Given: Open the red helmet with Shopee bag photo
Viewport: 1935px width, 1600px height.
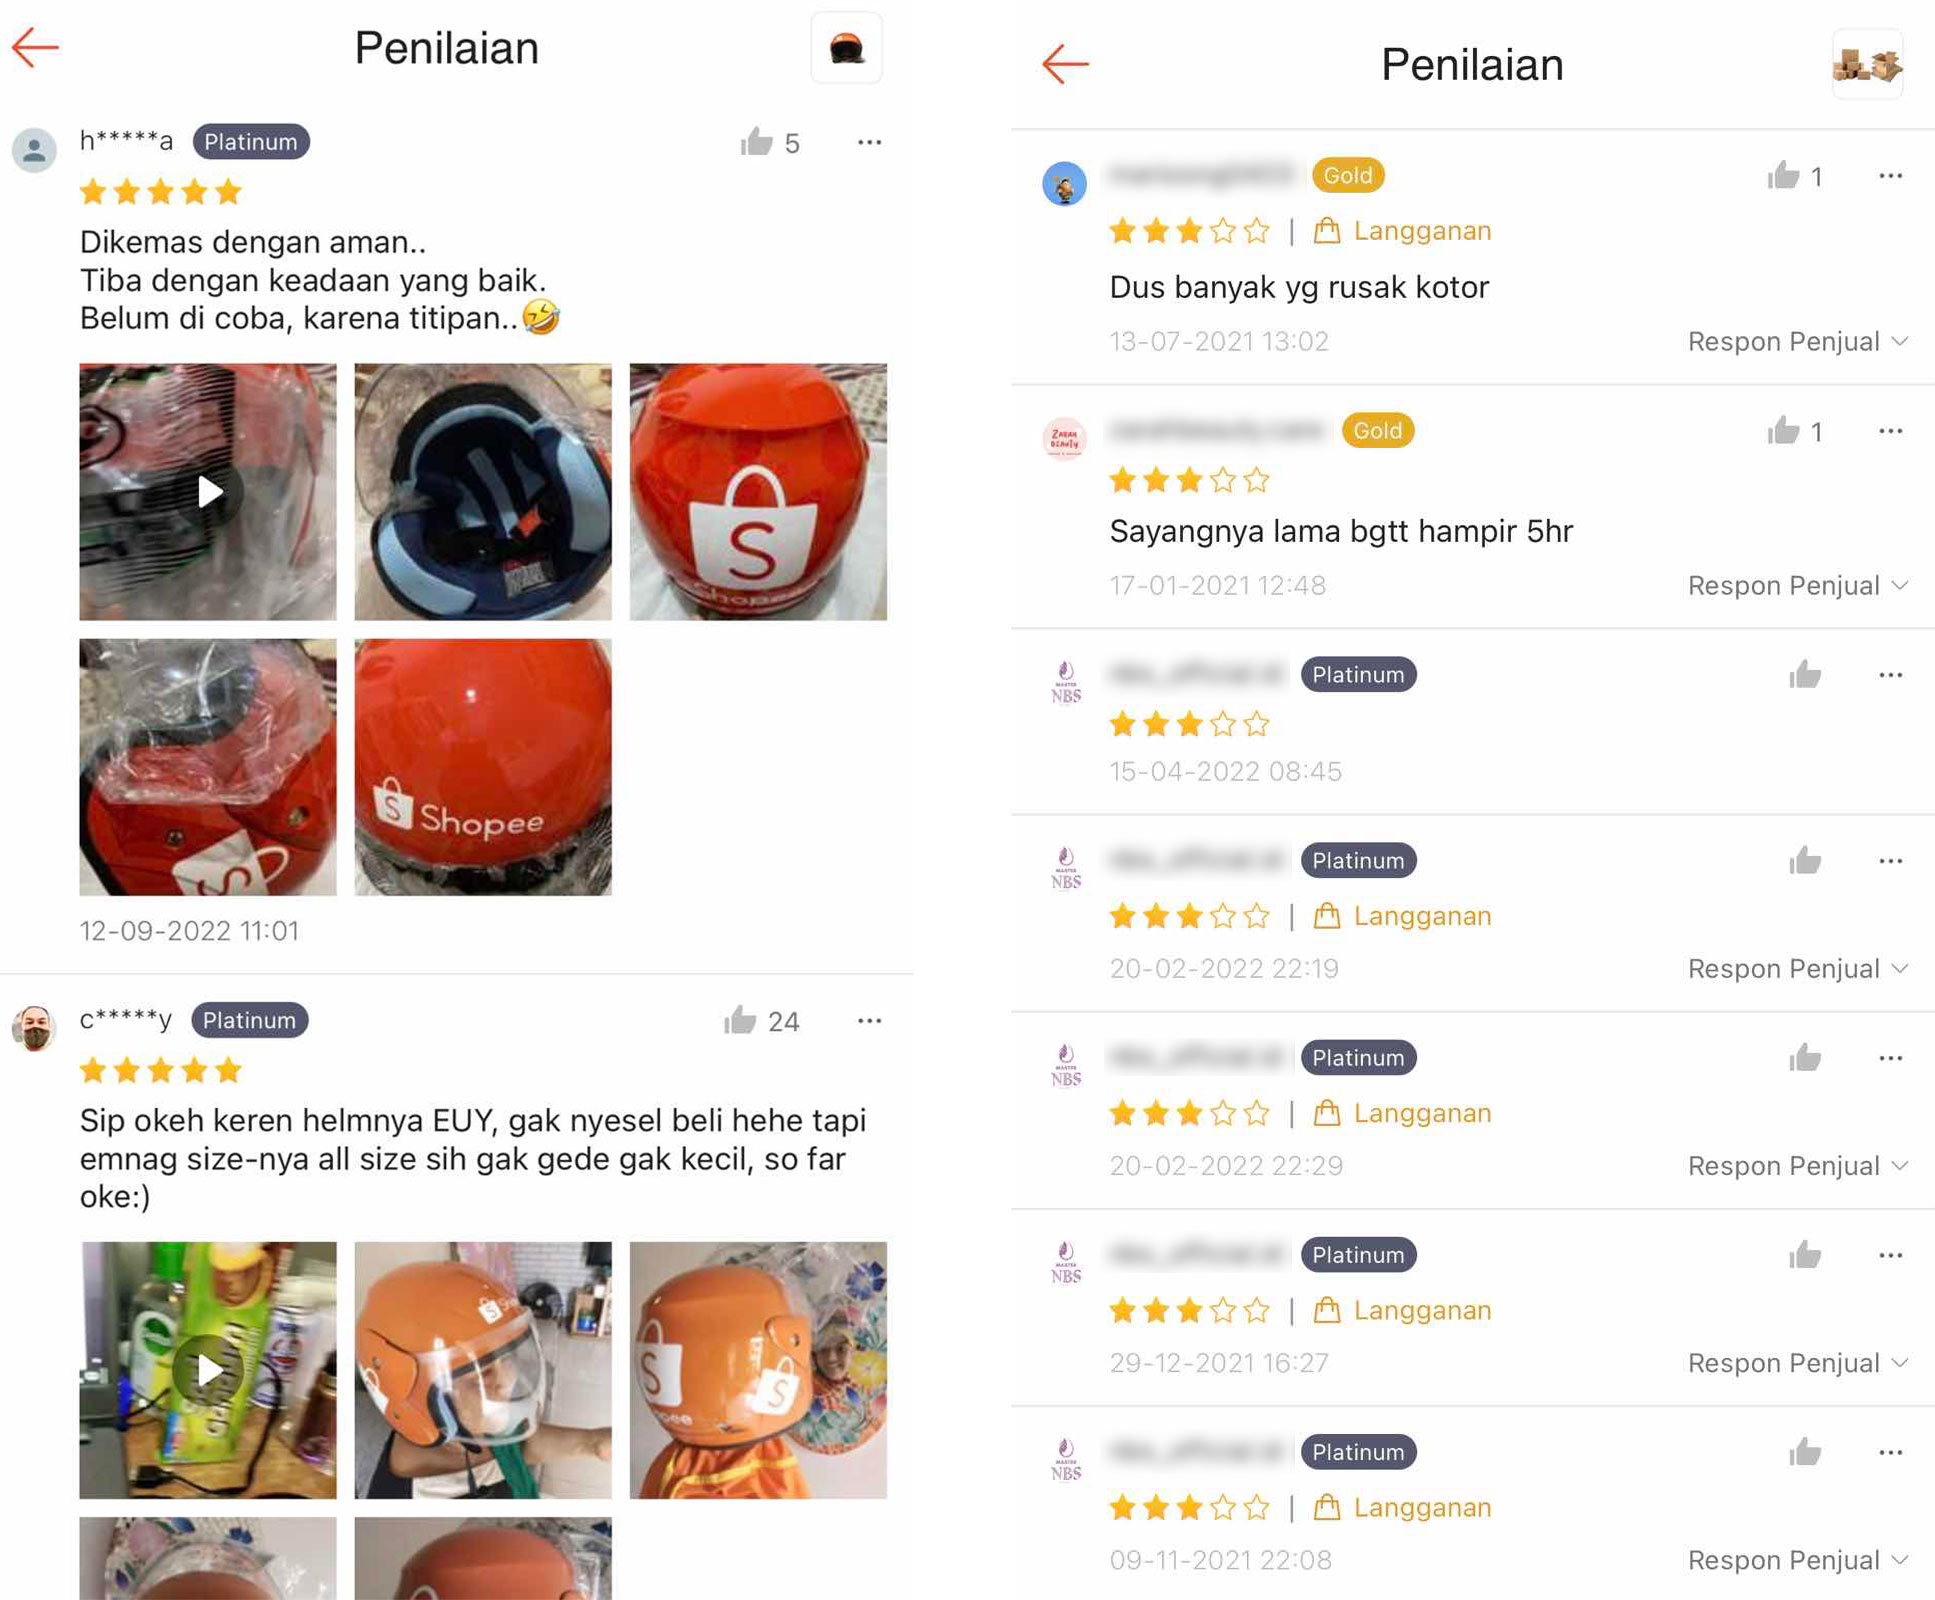Looking at the screenshot, I should point(758,491).
